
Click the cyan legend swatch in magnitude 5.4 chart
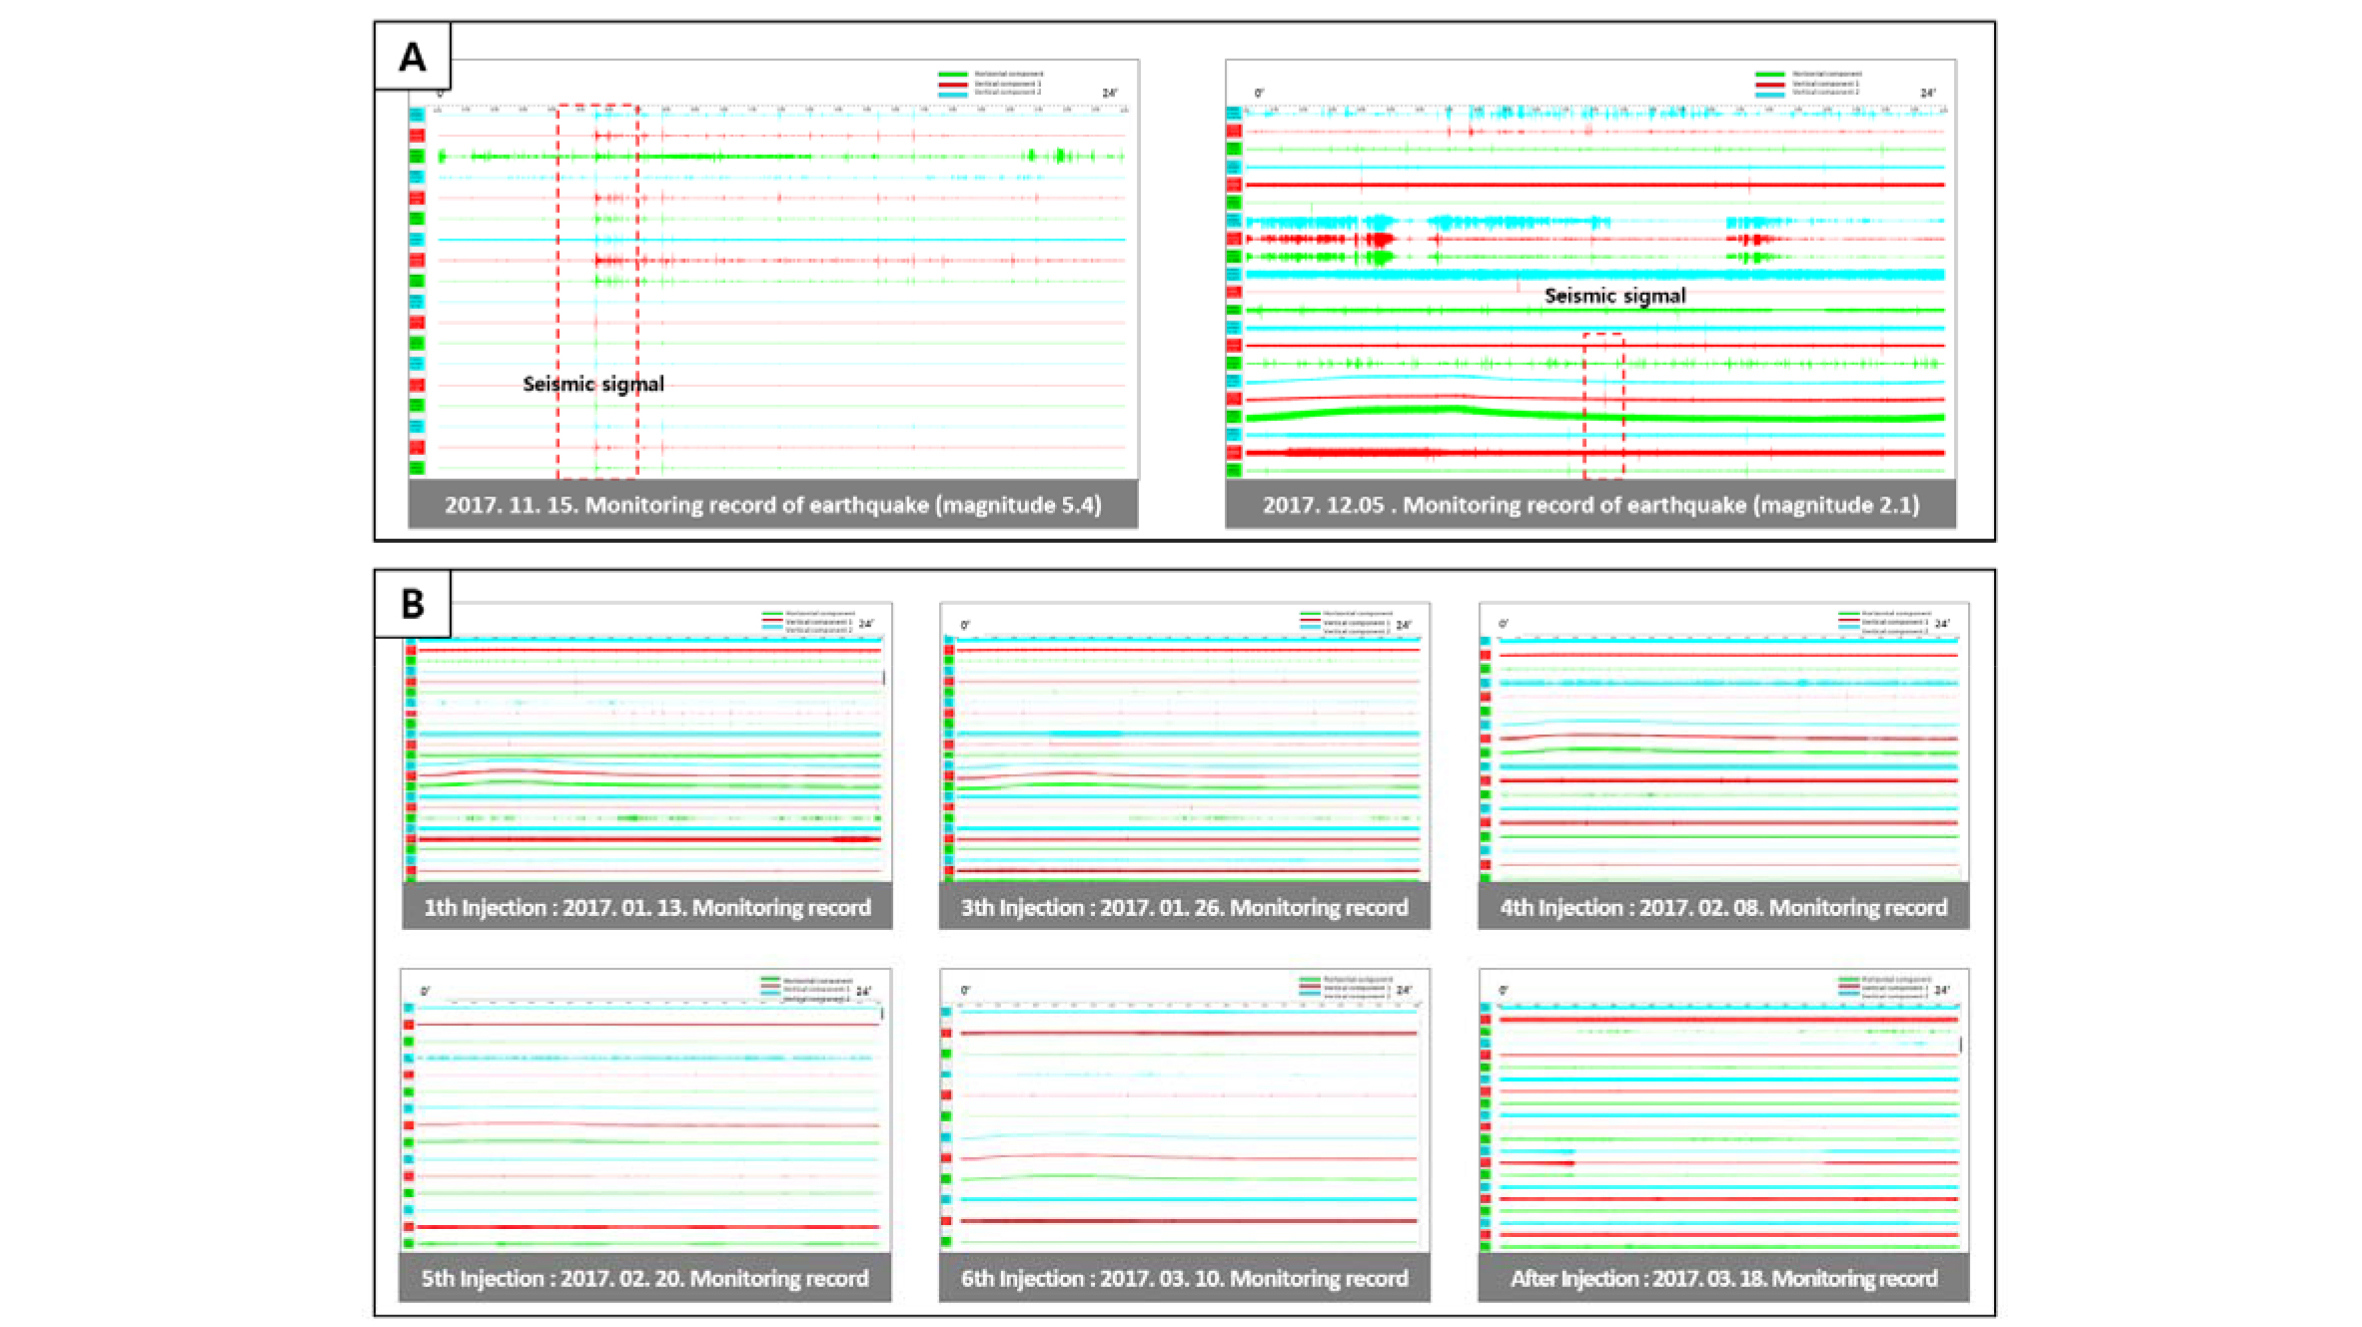952,93
